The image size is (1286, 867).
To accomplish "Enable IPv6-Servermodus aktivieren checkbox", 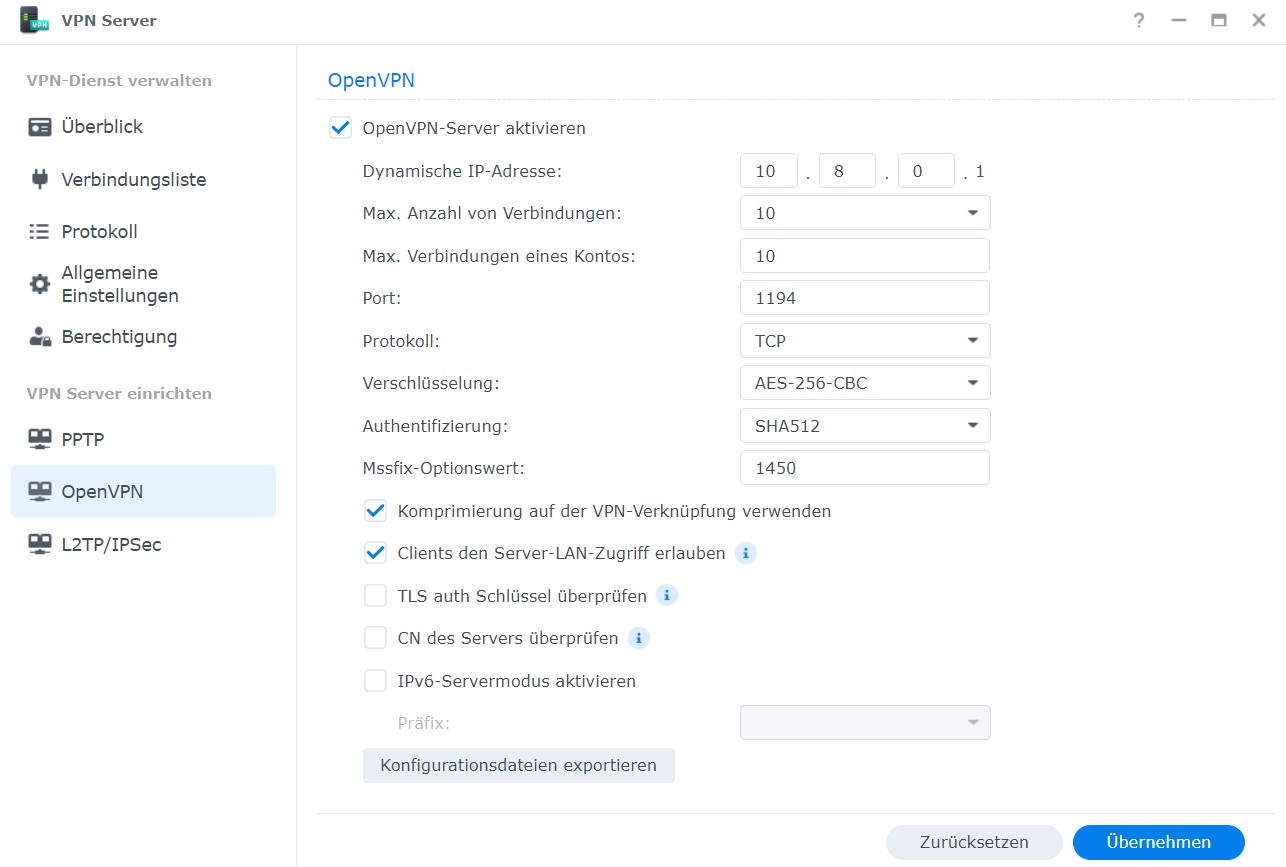I will (x=375, y=681).
